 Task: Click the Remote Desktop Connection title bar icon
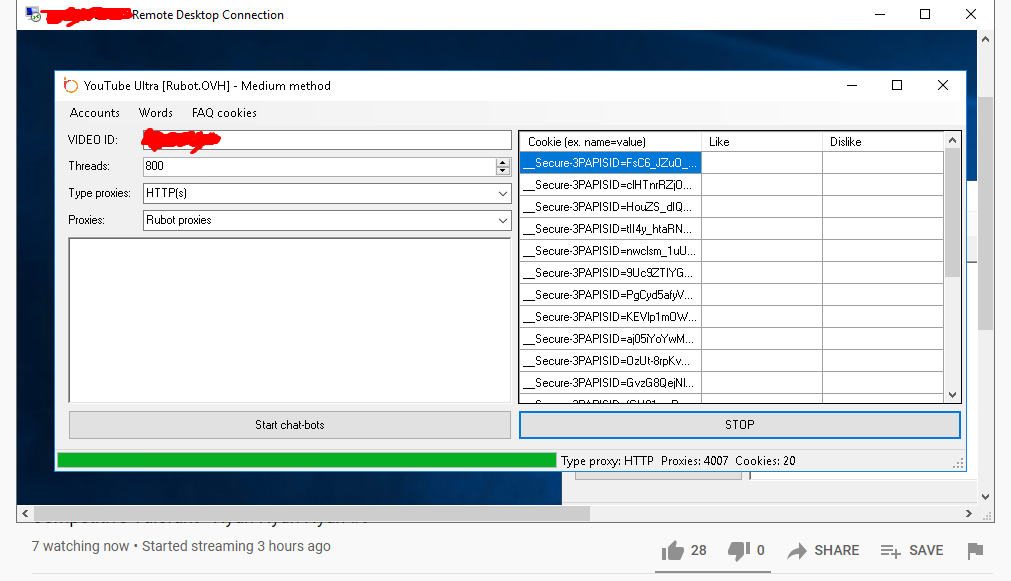(33, 15)
